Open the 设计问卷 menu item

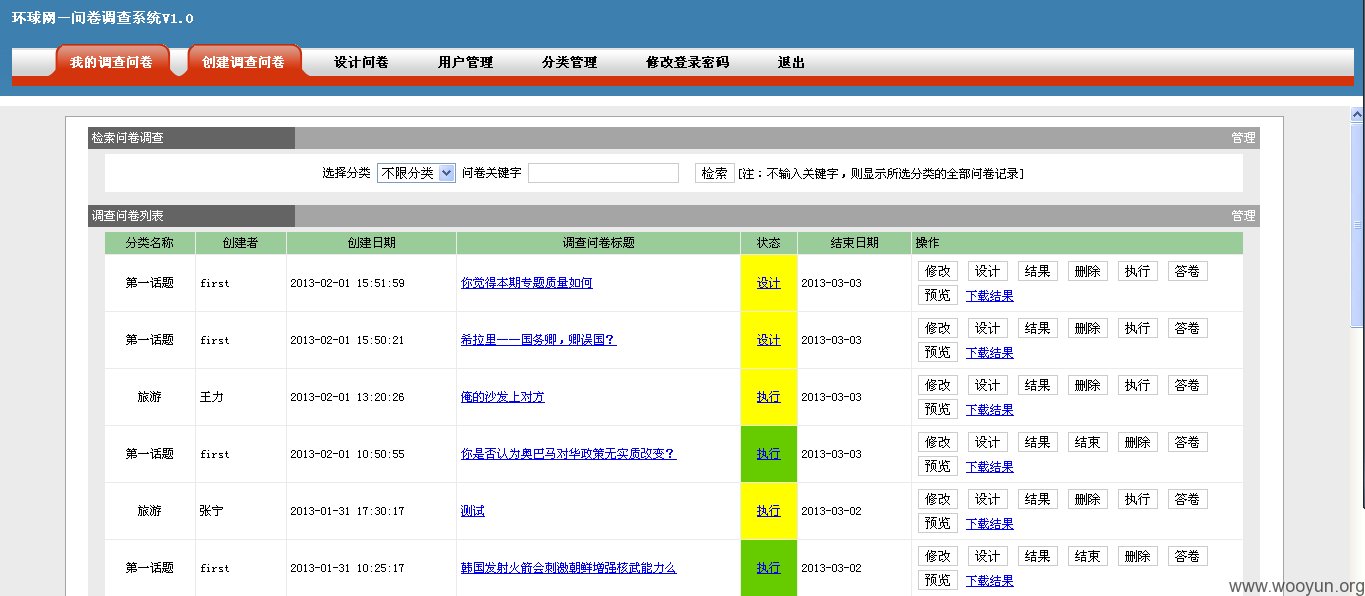[x=361, y=62]
